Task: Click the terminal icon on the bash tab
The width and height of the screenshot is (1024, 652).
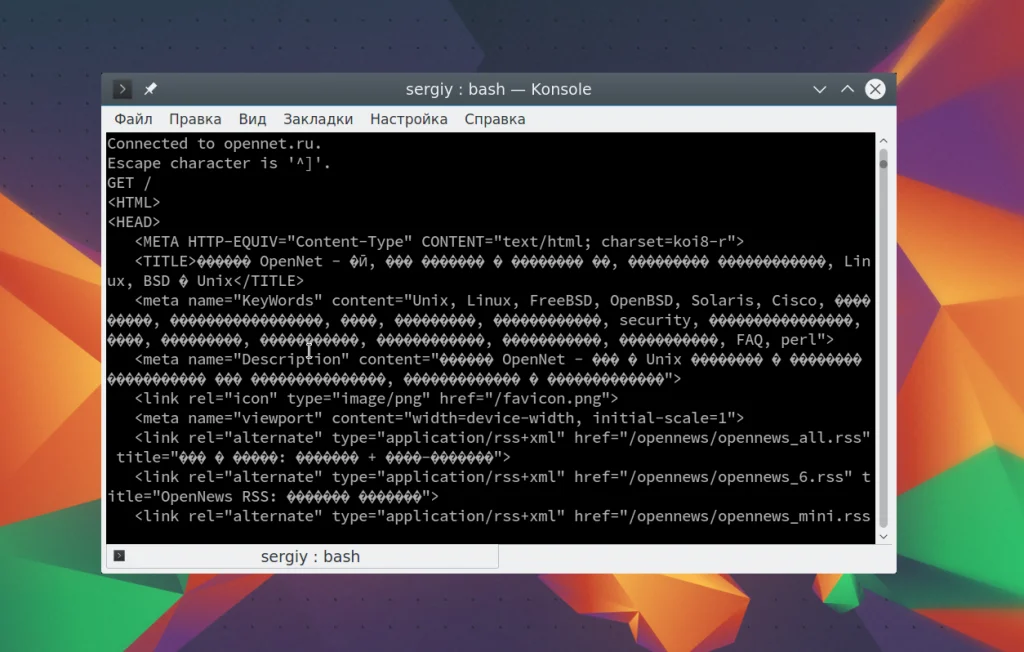Action: tap(119, 555)
